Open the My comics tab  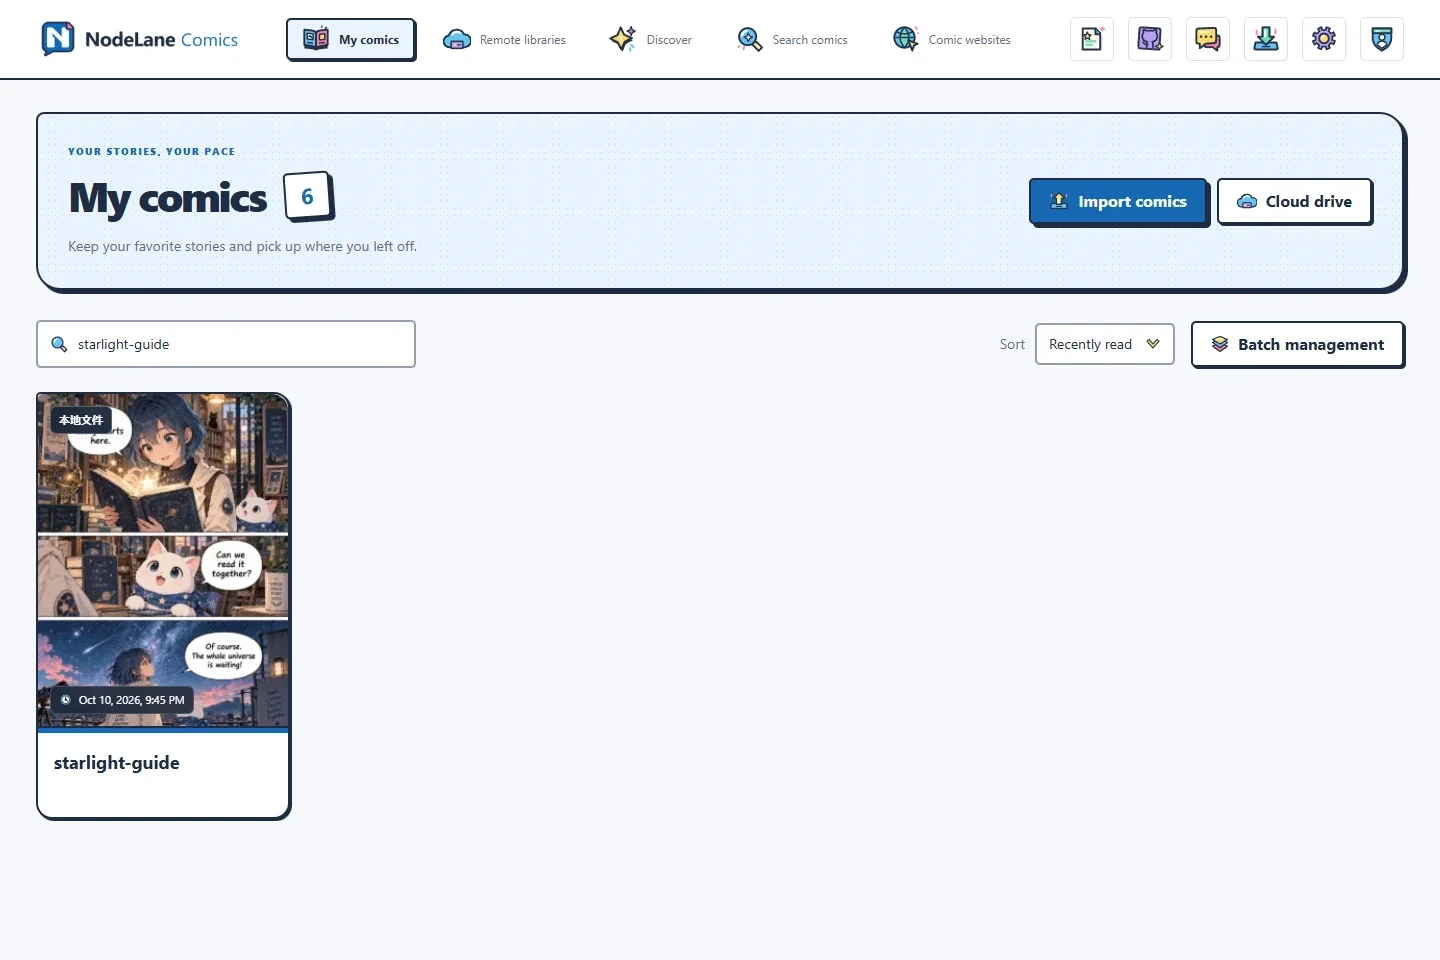coord(351,39)
